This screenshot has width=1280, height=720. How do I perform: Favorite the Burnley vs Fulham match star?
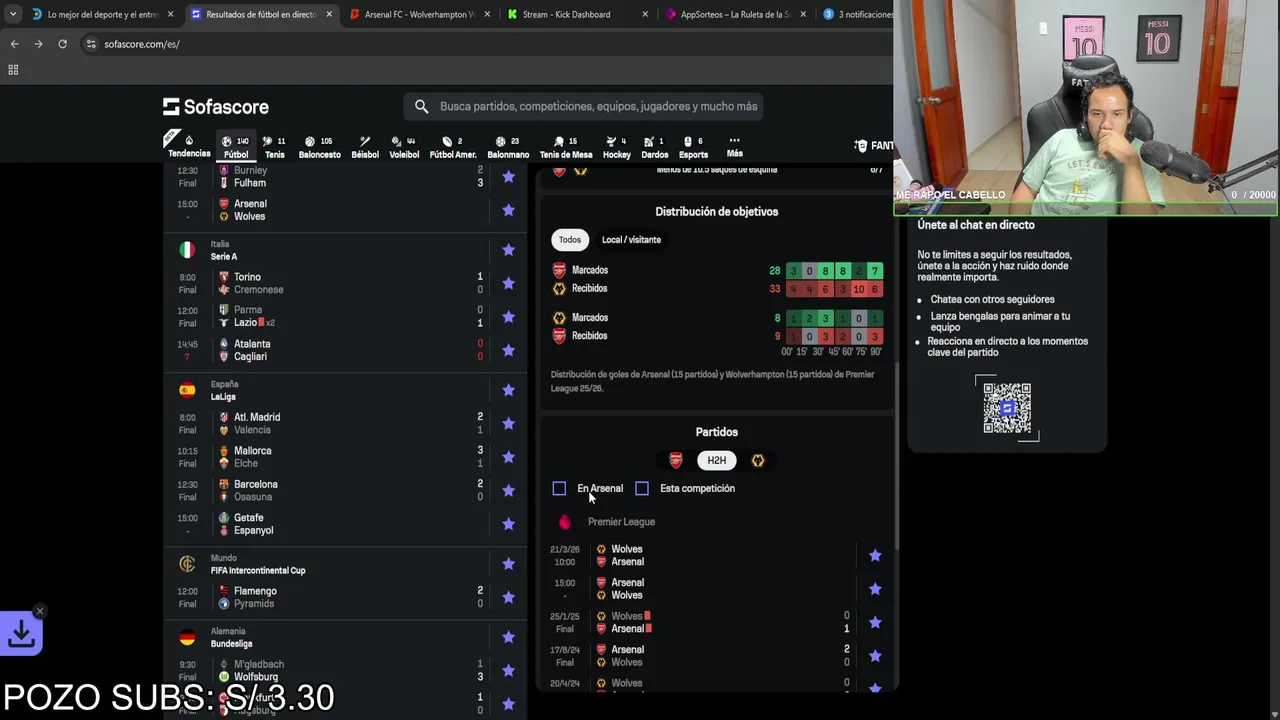point(508,177)
